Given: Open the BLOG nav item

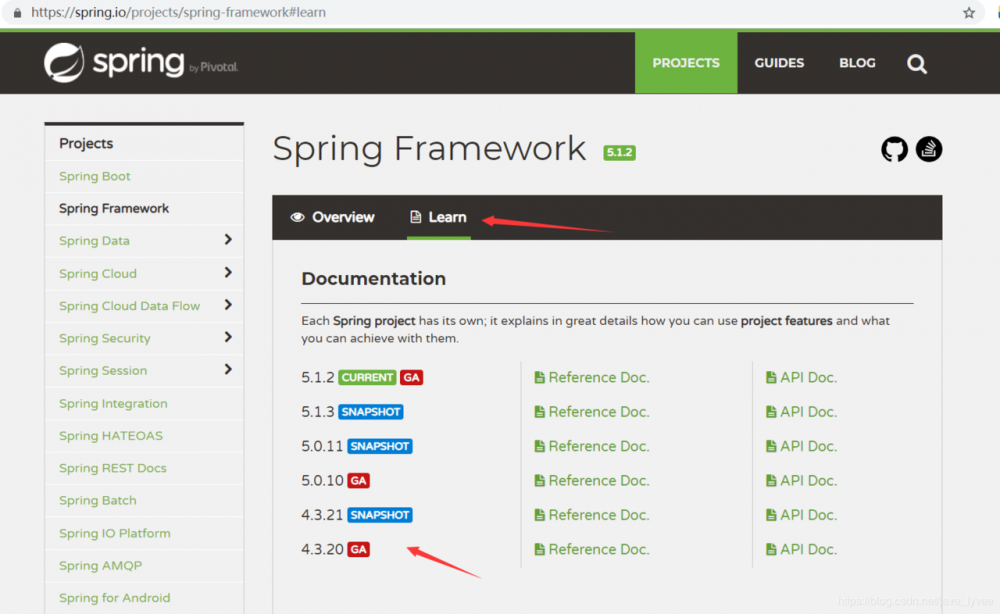Looking at the screenshot, I should coord(857,63).
